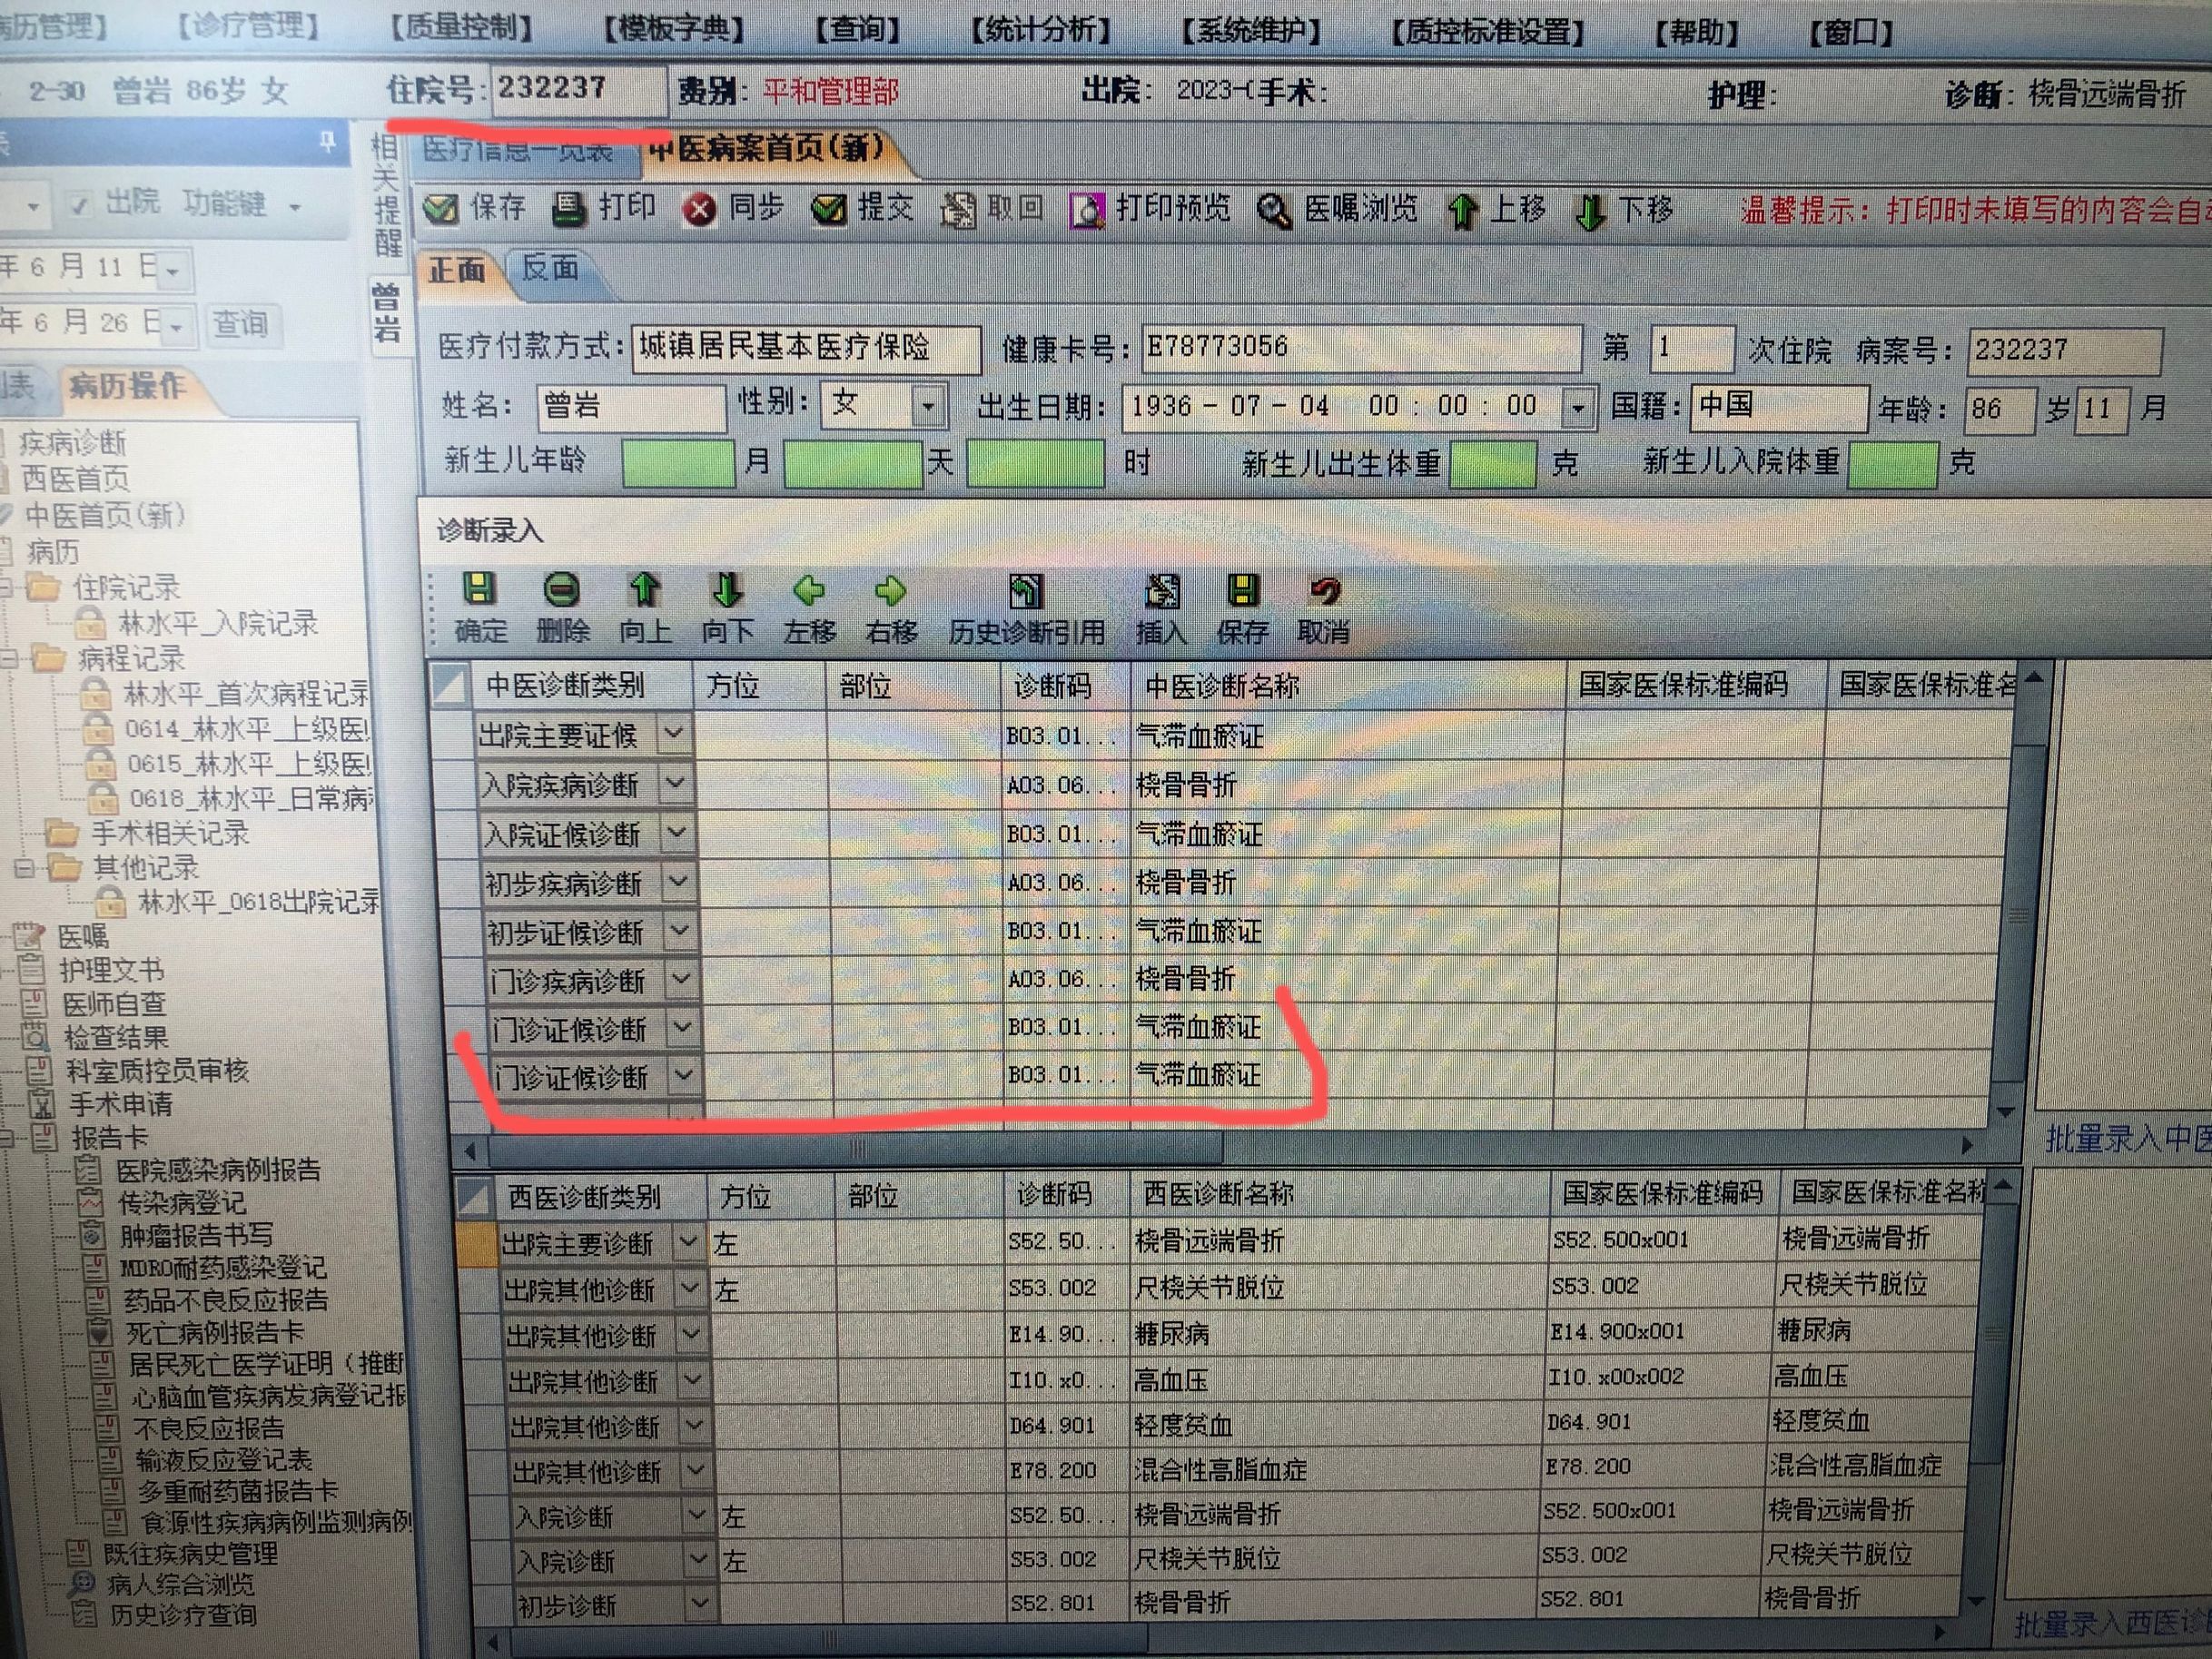Open the 性别 dropdown
Image resolution: width=2212 pixels, height=1659 pixels.
point(928,406)
